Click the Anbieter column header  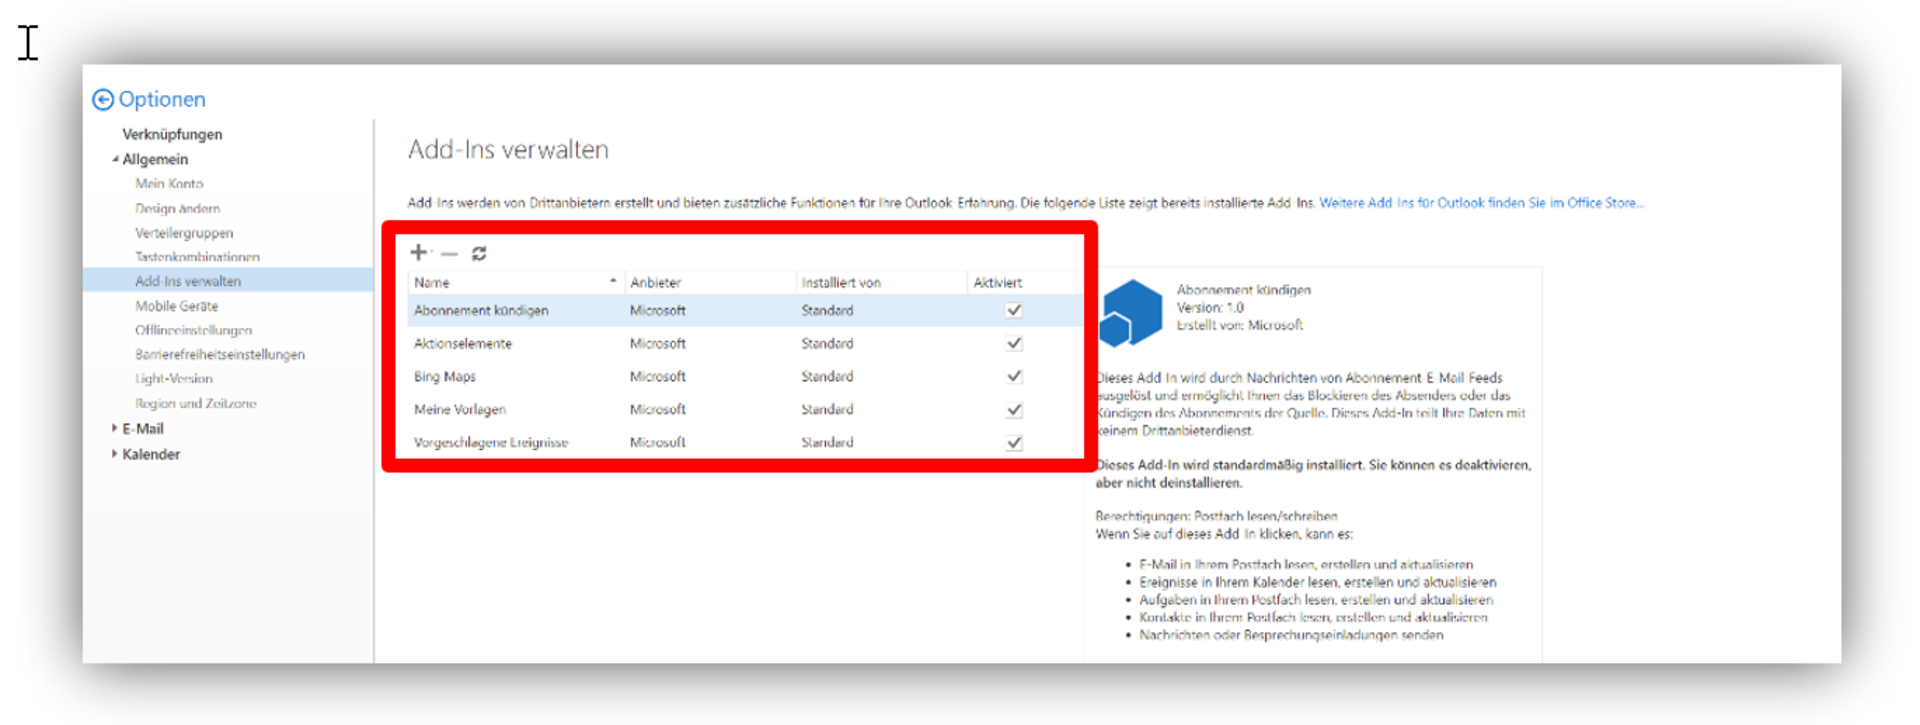click(x=655, y=283)
